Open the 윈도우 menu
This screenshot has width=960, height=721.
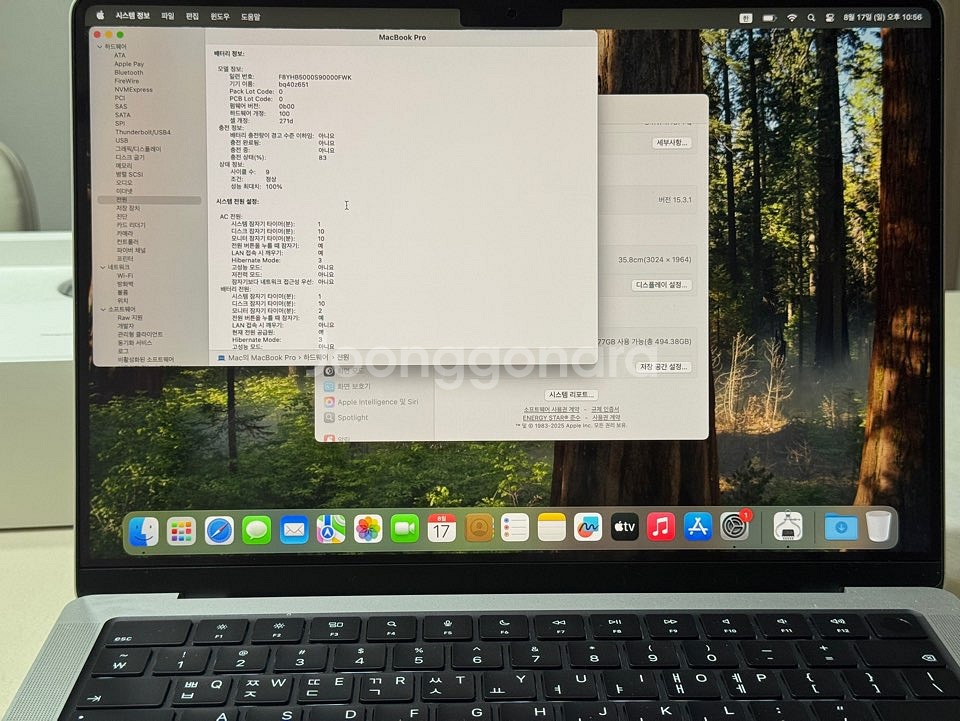point(220,17)
